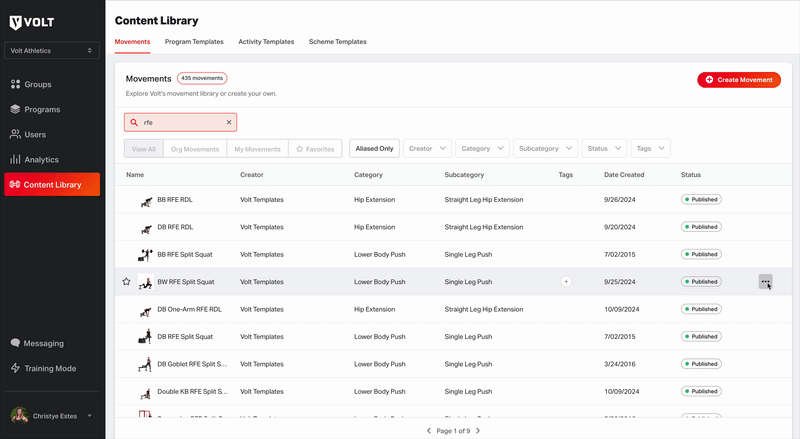Add a tag to BW RFE Split Squat
Viewport: 800px width, 439px height.
566,281
